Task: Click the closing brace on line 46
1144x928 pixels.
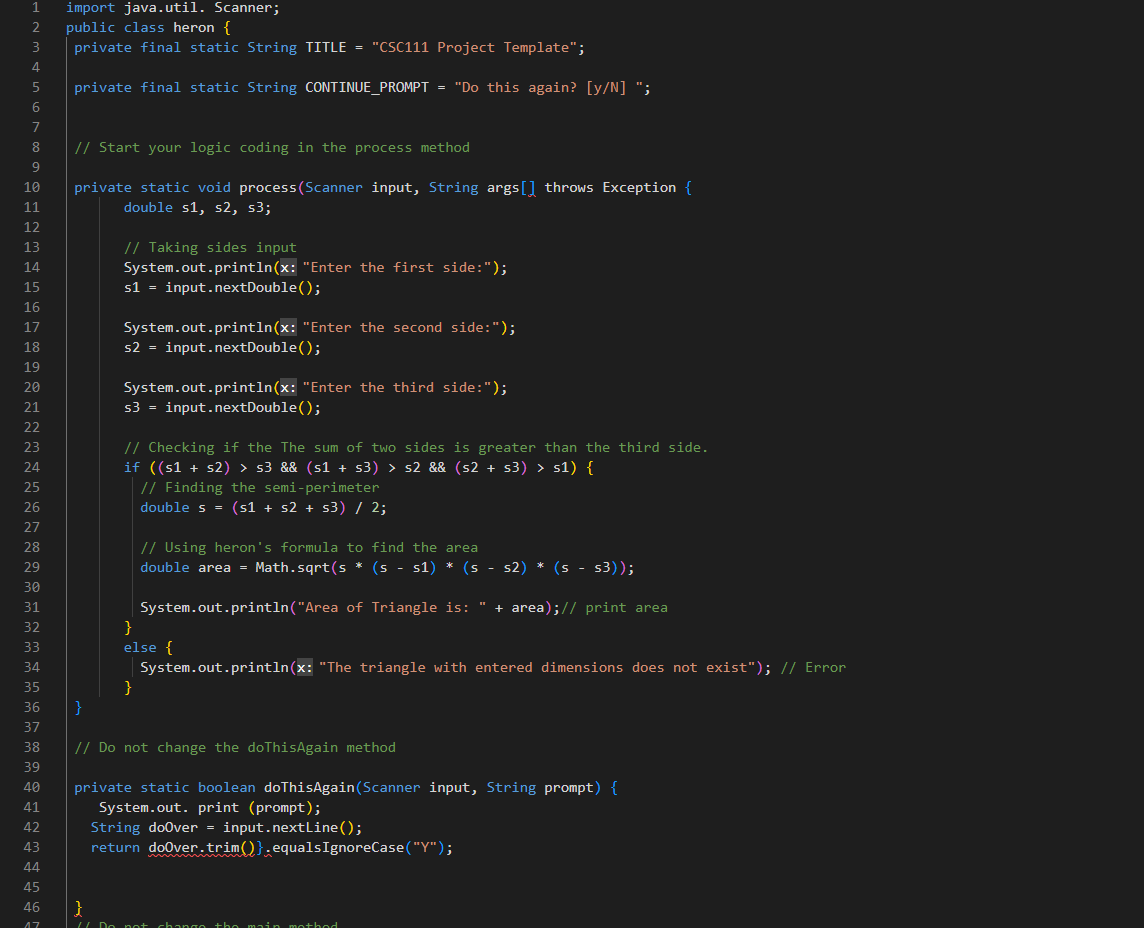Action: point(77,907)
